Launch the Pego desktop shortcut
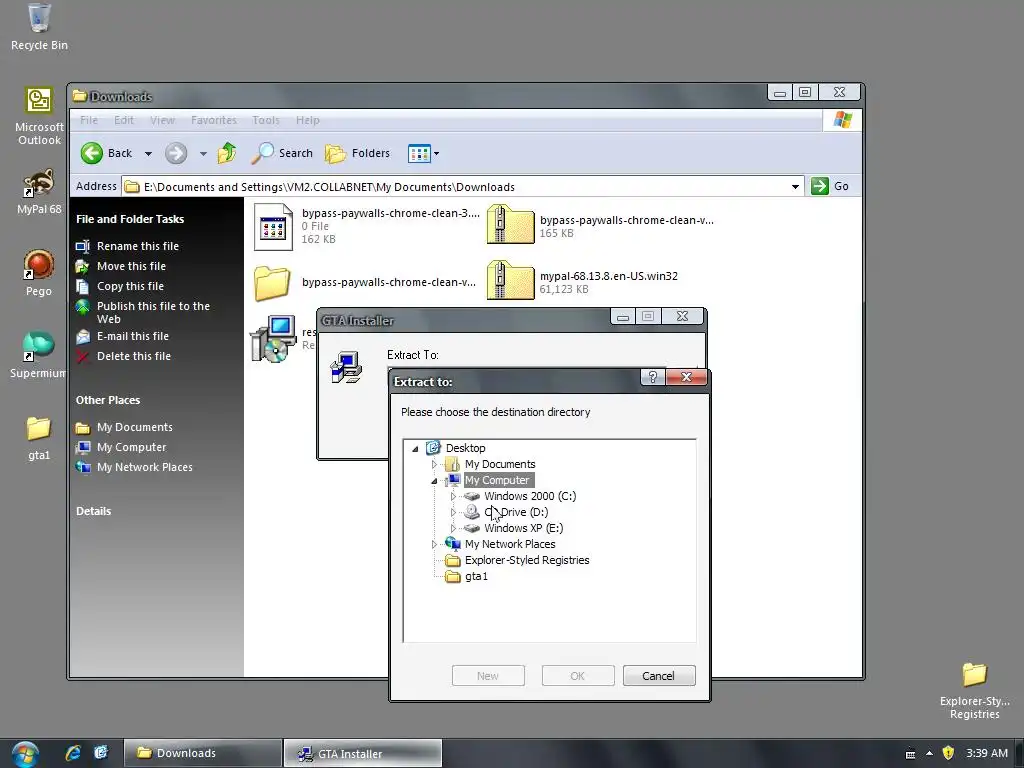This screenshot has height=768, width=1024. [39, 273]
